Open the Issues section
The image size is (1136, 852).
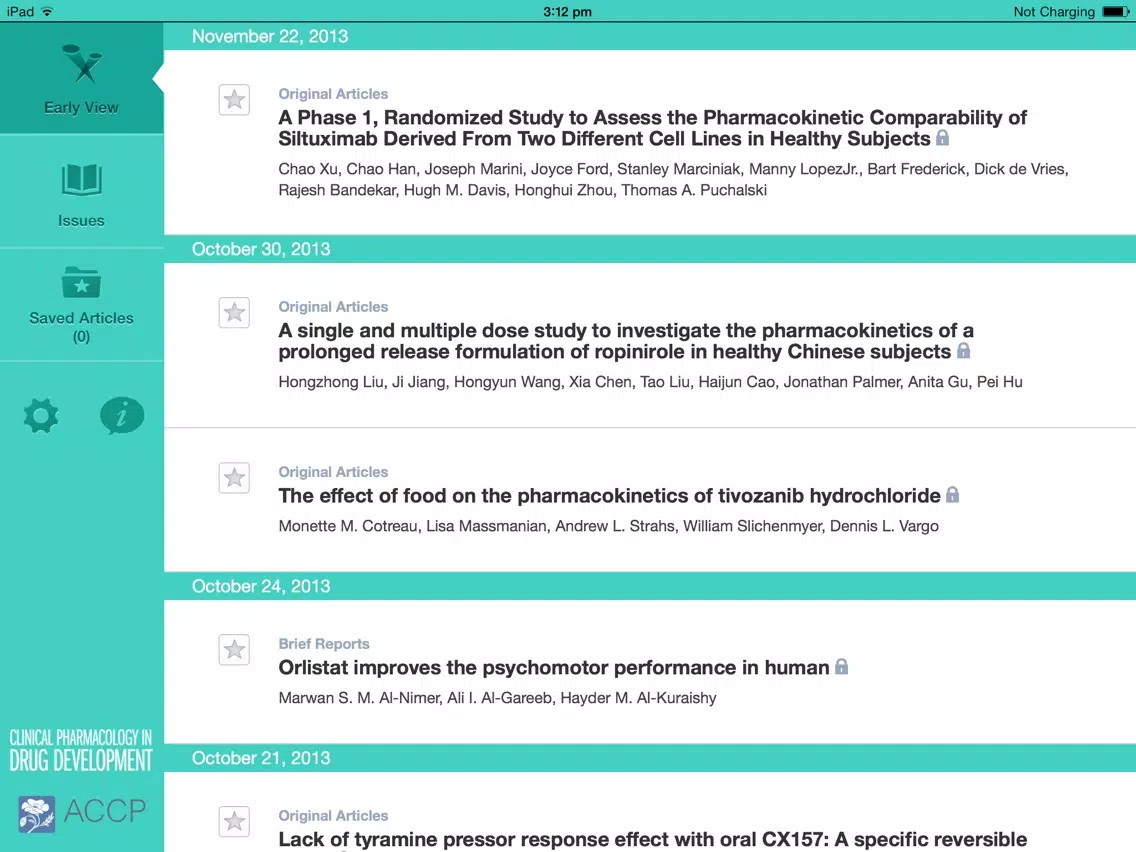pos(81,192)
